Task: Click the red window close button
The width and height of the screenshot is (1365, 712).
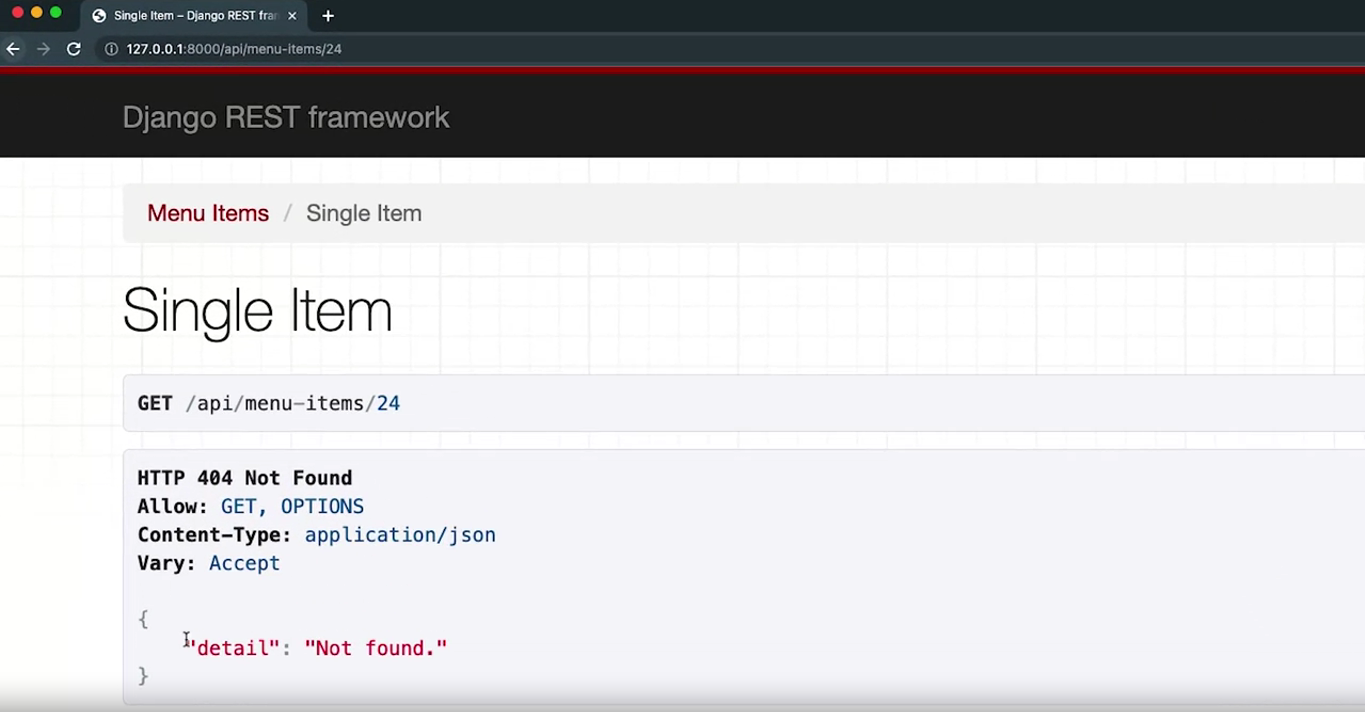Action: point(17,13)
